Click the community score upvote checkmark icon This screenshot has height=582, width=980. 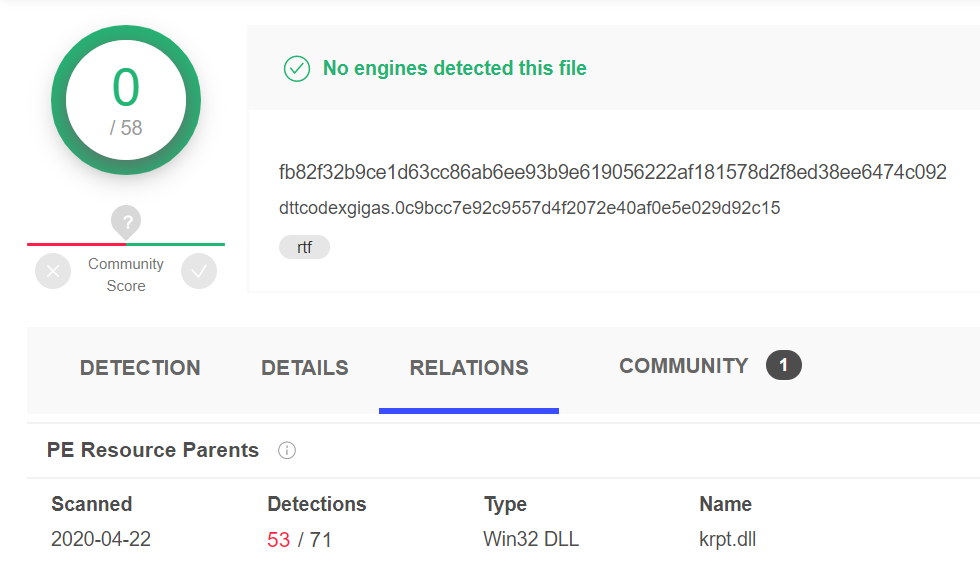point(199,271)
